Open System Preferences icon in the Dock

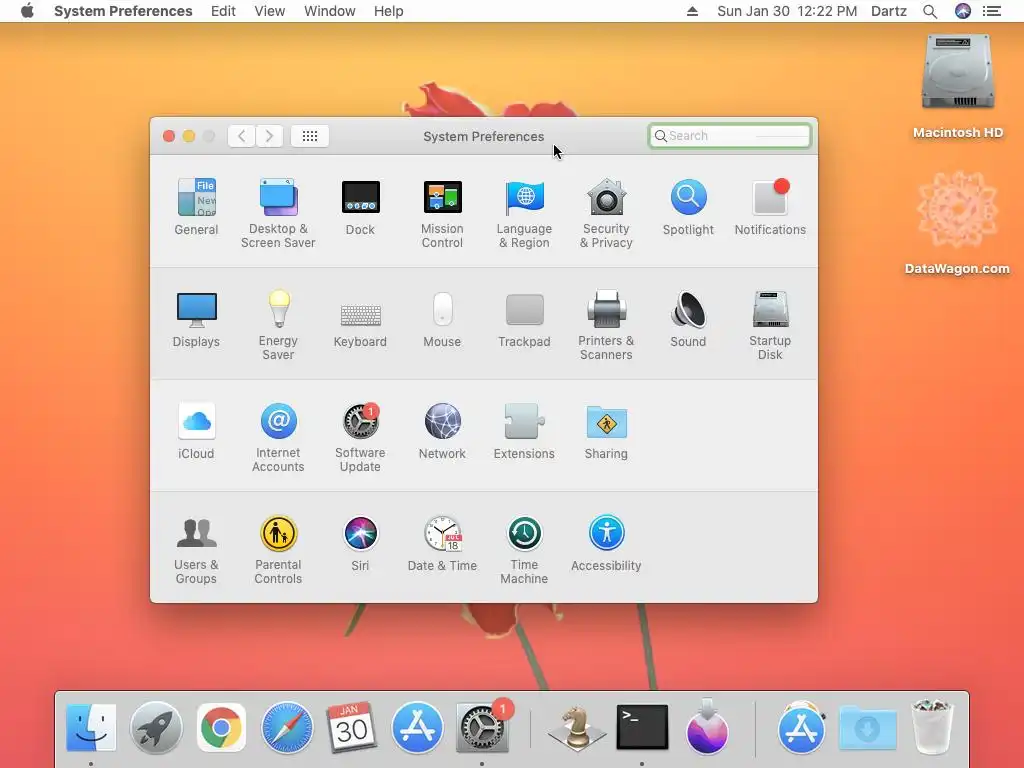click(x=483, y=728)
